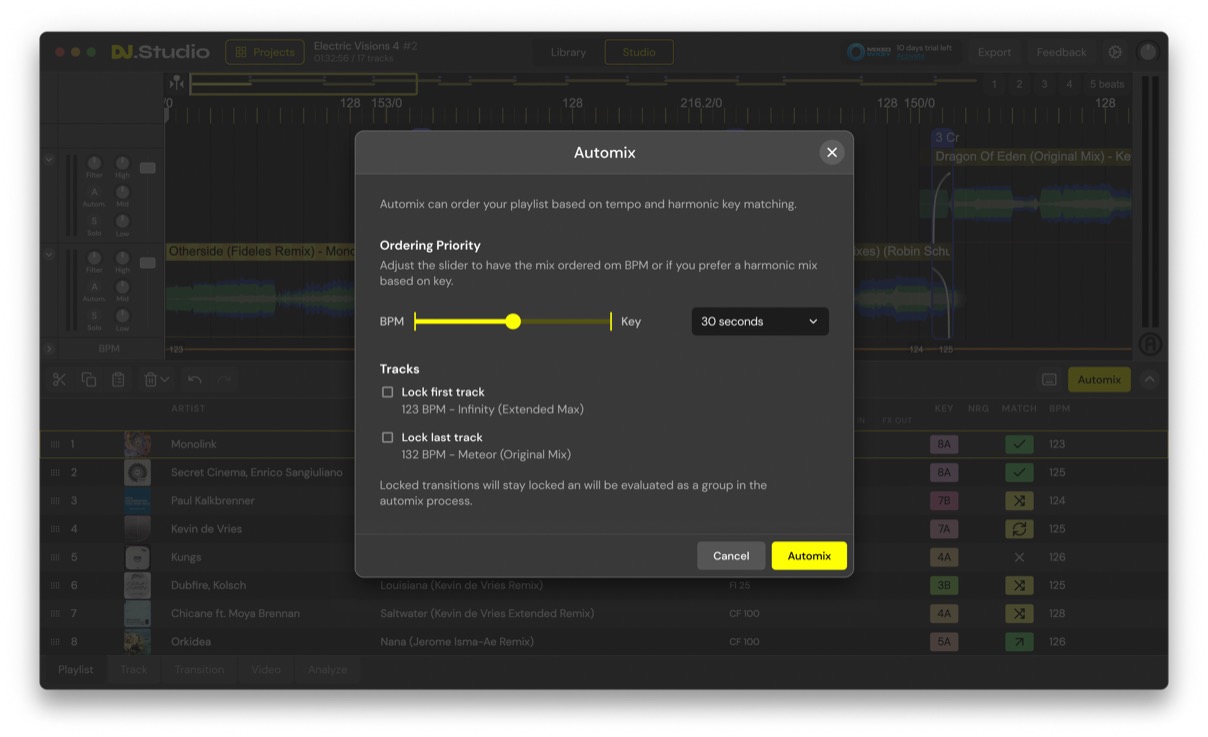Undo the last action with the undo arrow

click(194, 379)
